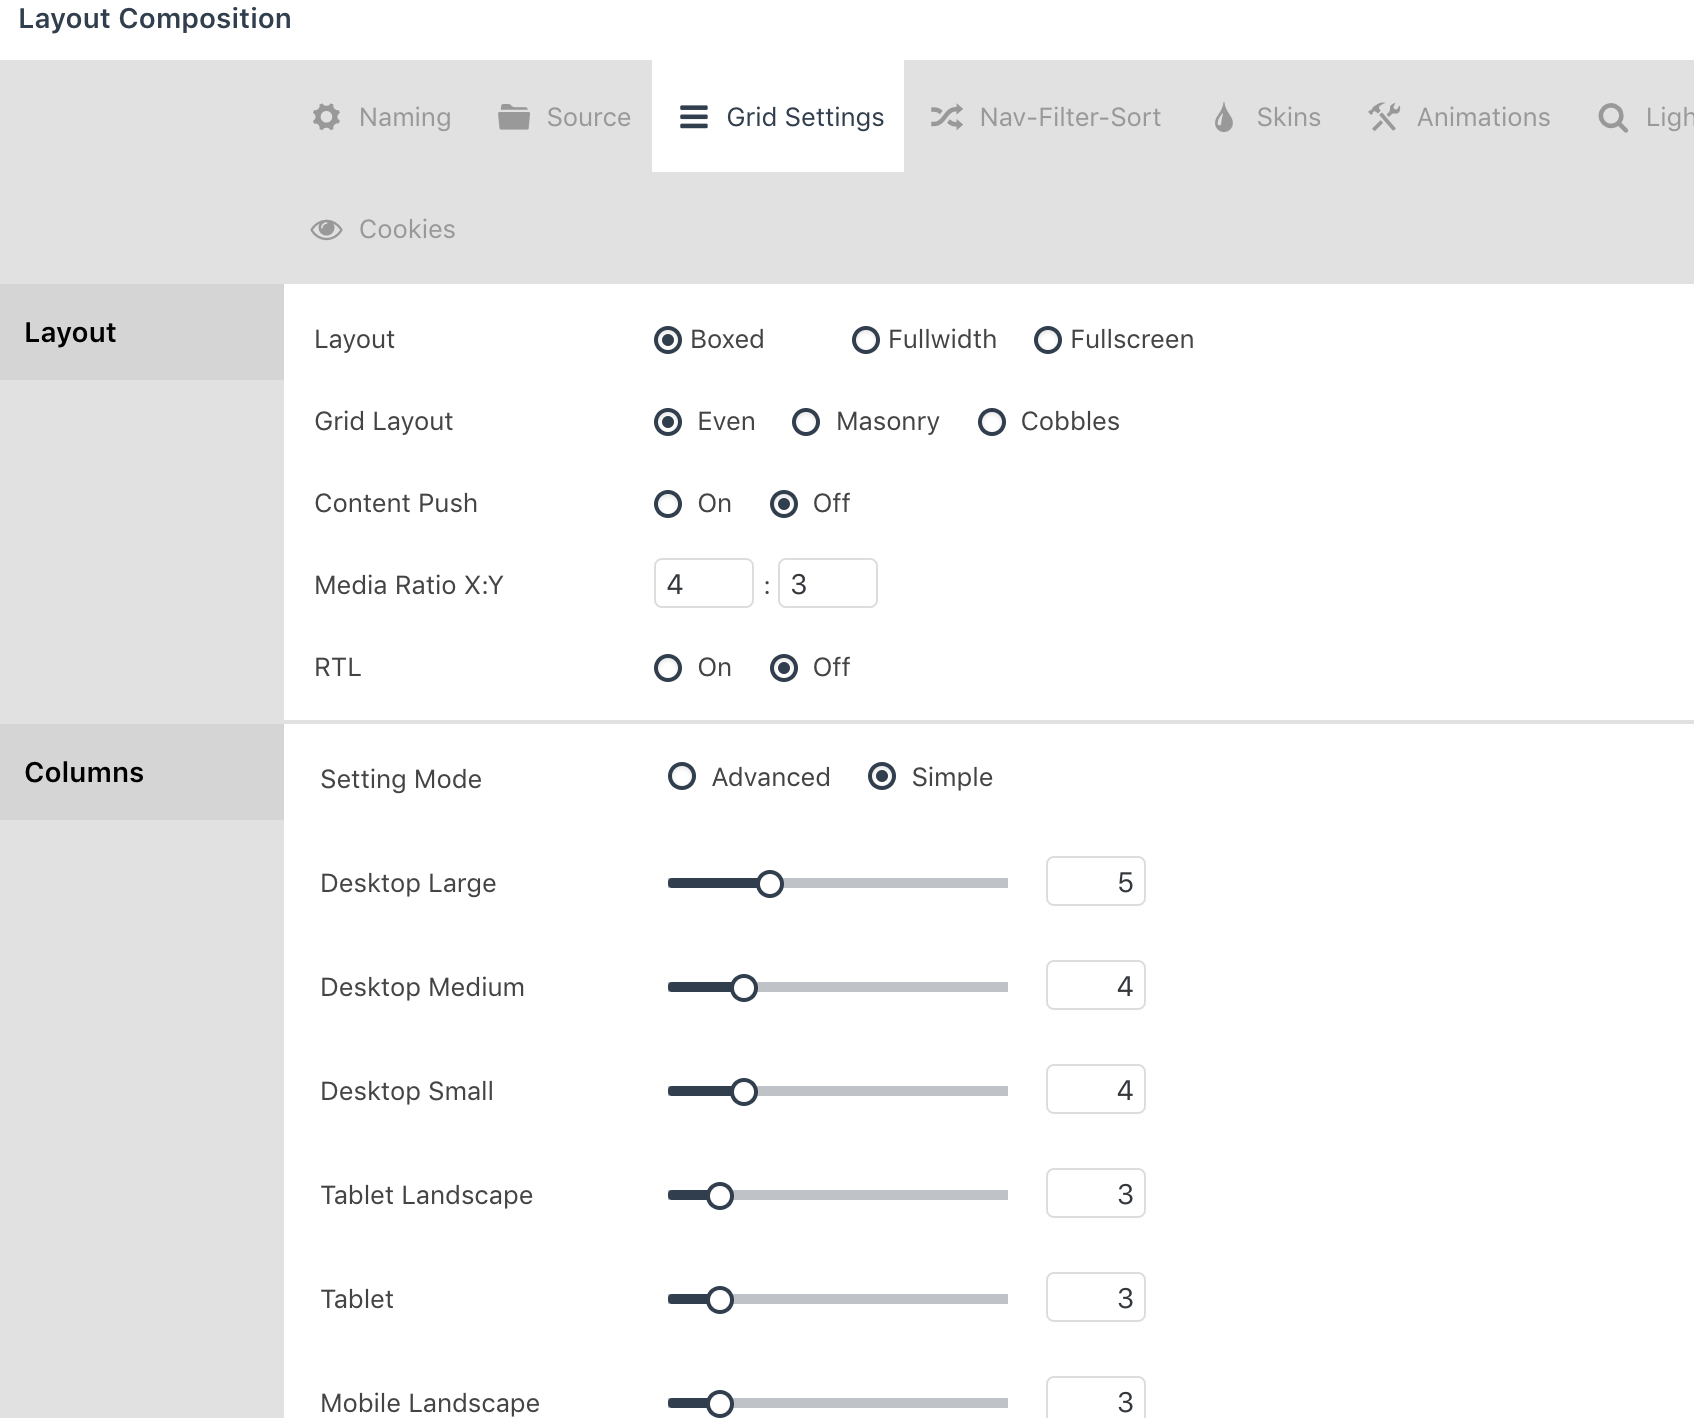The image size is (1694, 1418).
Task: Select the Layout section in the sidebar
Action: click(x=70, y=332)
